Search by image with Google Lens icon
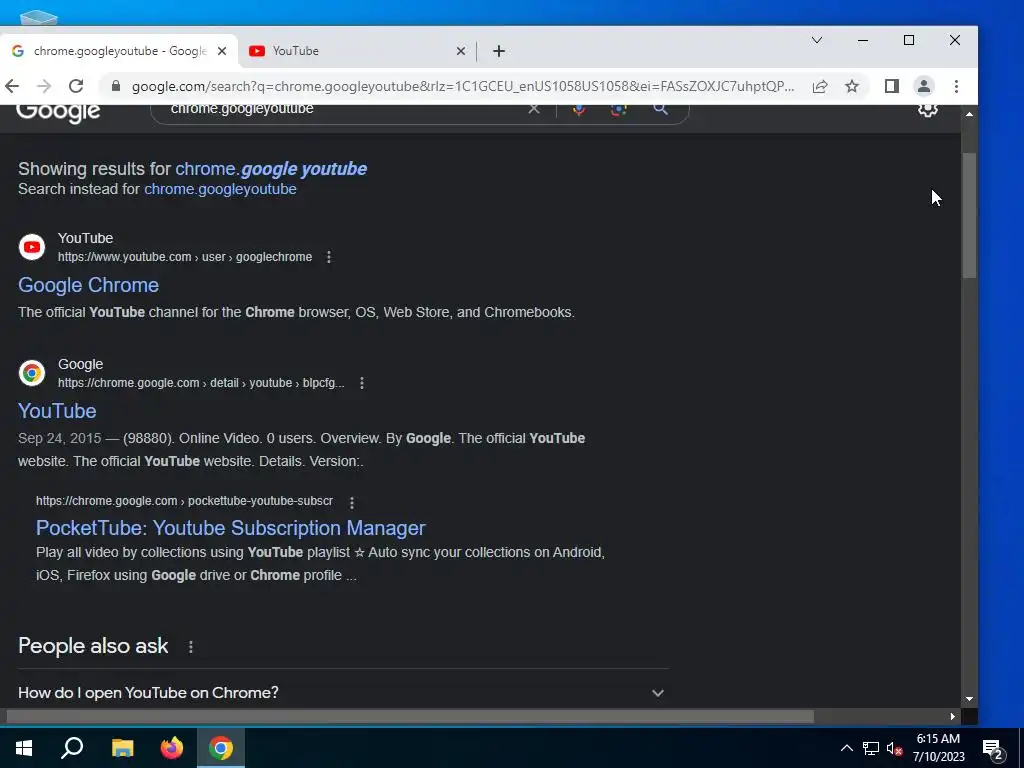1024x768 pixels. click(x=618, y=109)
